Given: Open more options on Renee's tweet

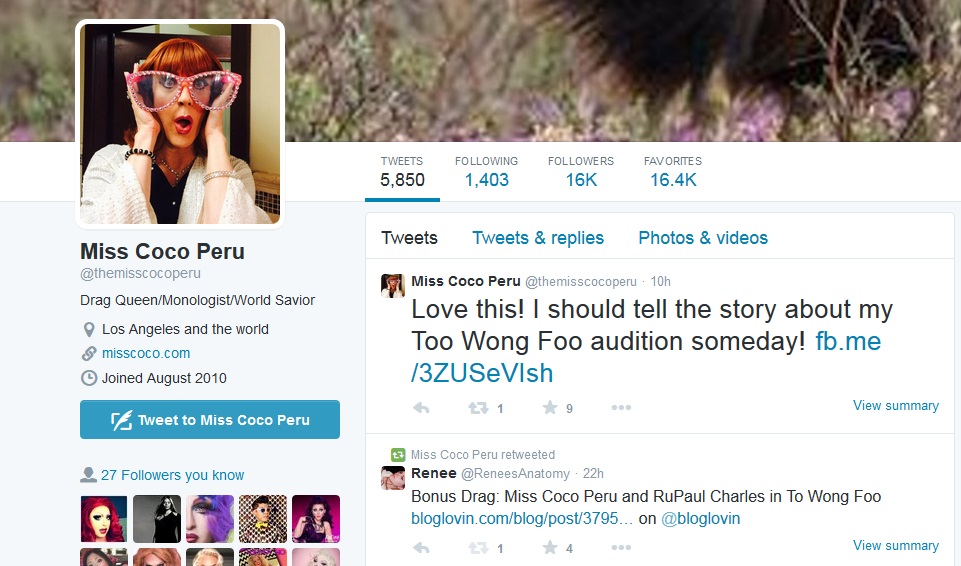Looking at the screenshot, I should tap(621, 547).
